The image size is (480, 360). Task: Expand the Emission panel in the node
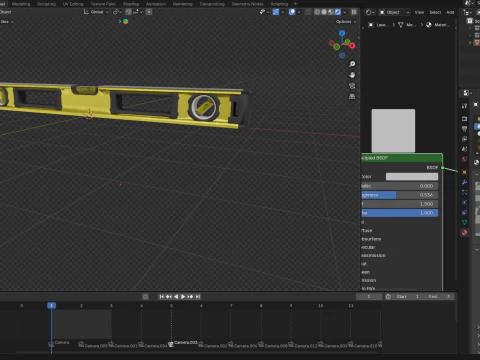[368, 280]
